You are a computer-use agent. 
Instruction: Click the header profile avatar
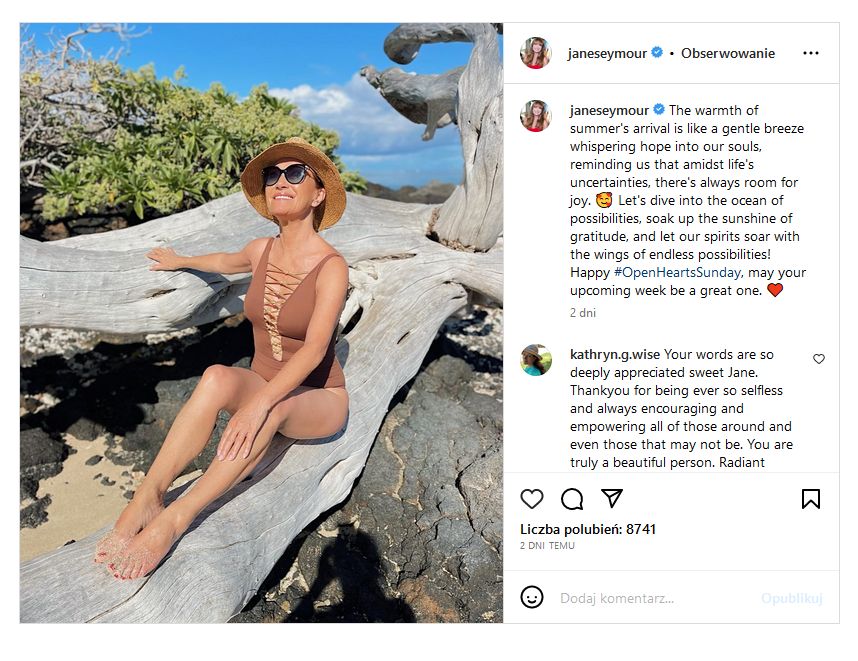[x=536, y=53]
